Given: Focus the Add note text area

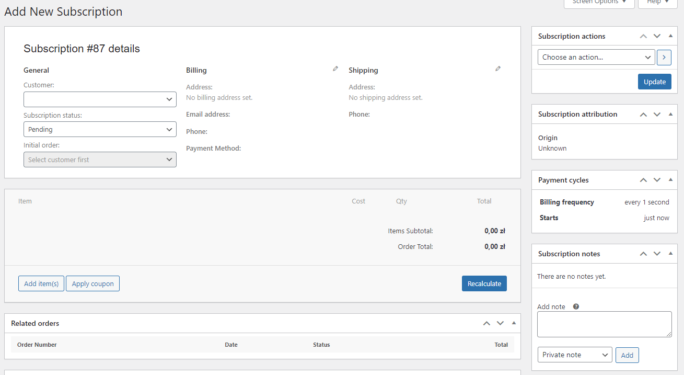Looking at the screenshot, I should 604,324.
